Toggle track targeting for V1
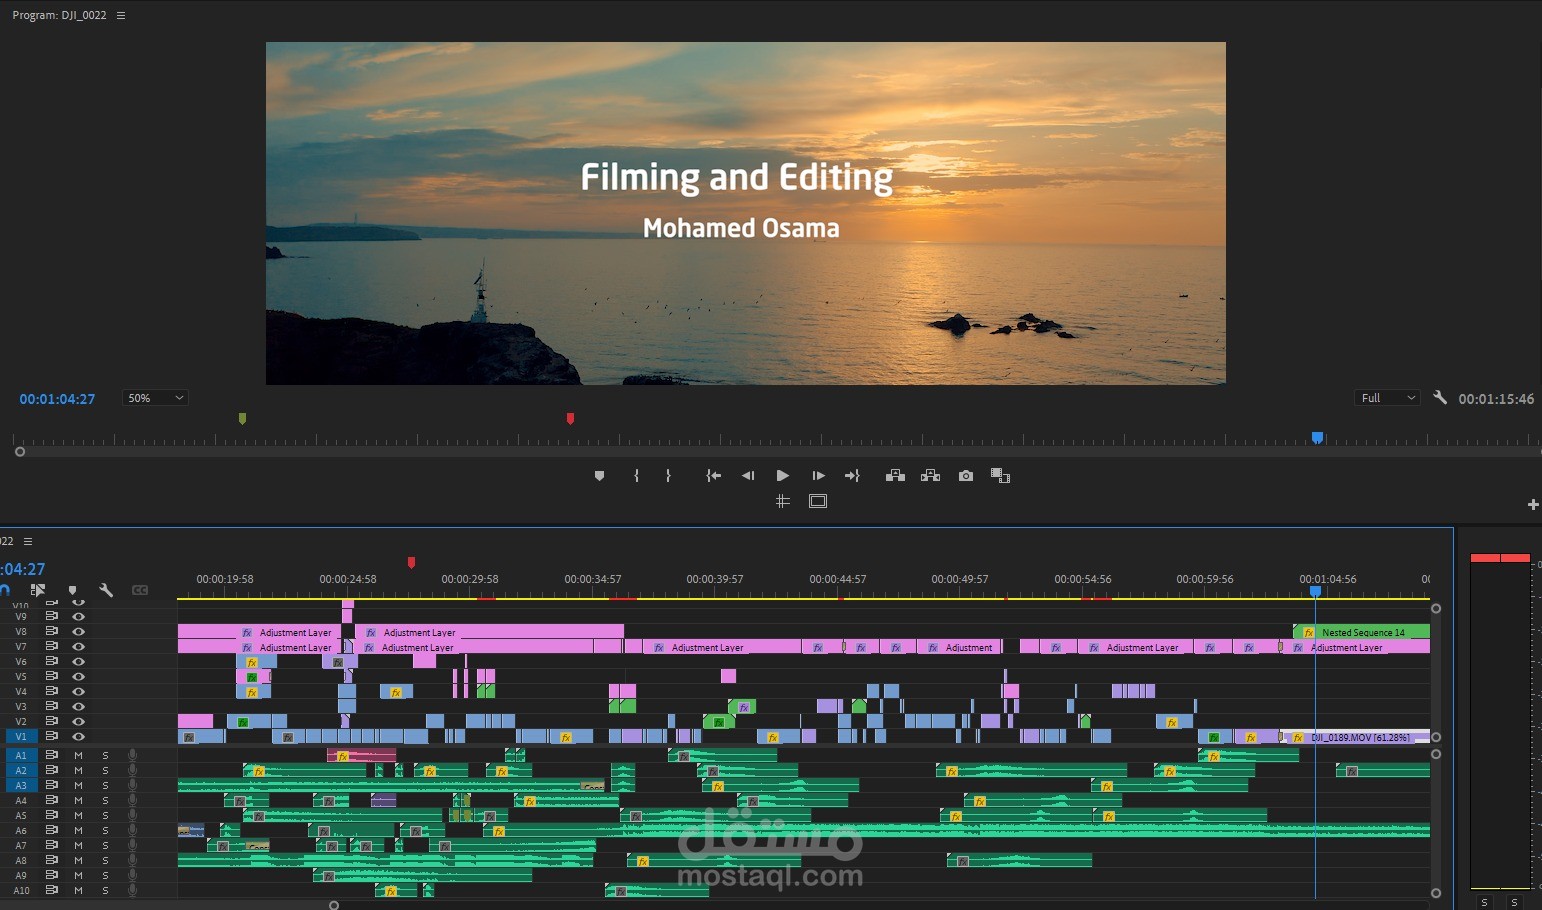 click(21, 737)
